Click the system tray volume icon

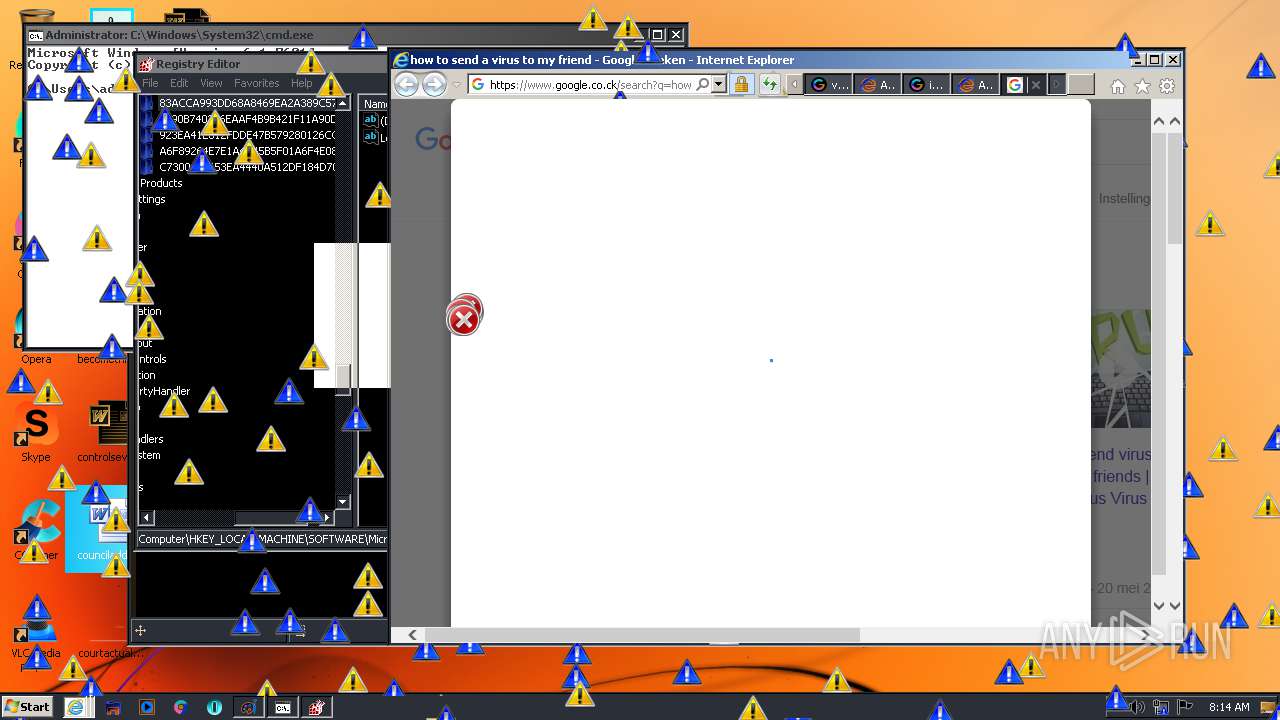[x=1138, y=707]
